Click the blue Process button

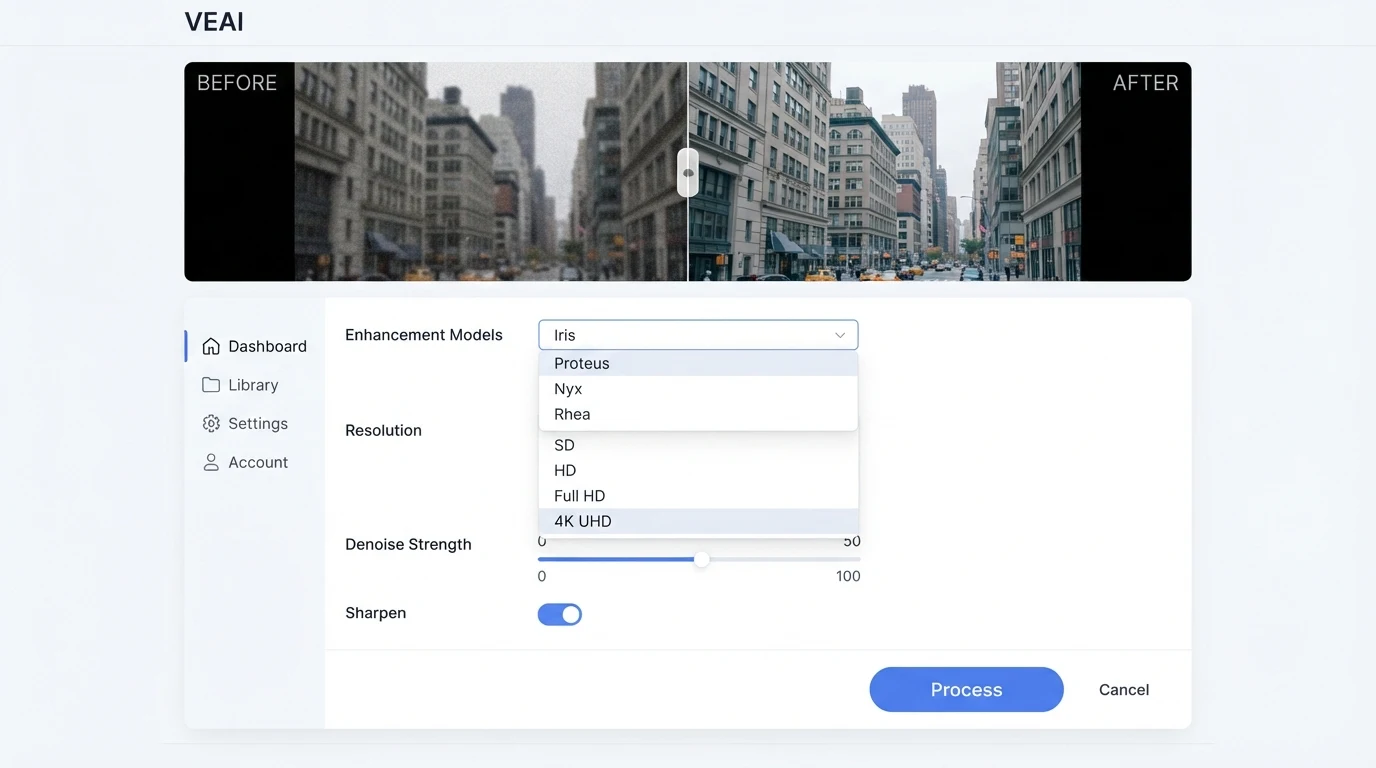(966, 689)
